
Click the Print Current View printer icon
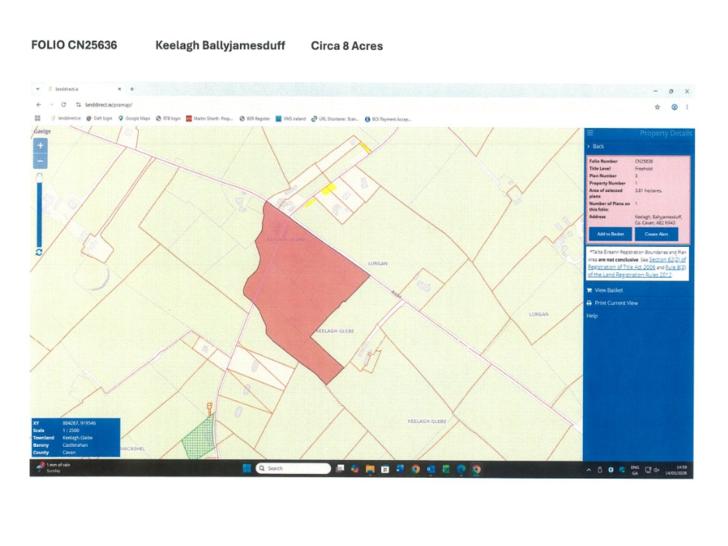coord(590,303)
